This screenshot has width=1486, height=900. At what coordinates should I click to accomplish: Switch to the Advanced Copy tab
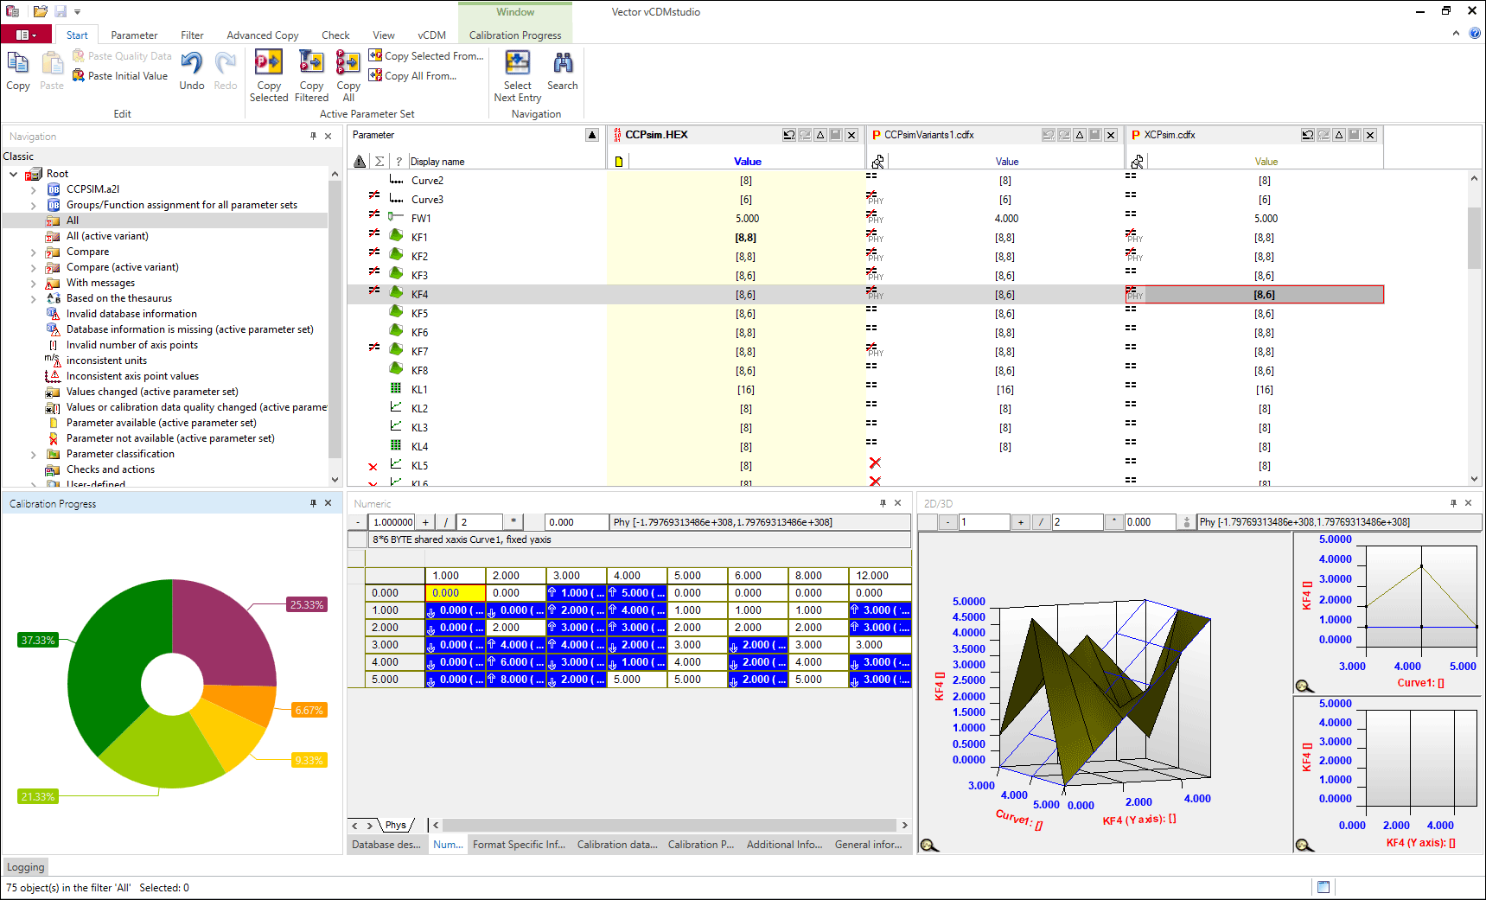[262, 35]
